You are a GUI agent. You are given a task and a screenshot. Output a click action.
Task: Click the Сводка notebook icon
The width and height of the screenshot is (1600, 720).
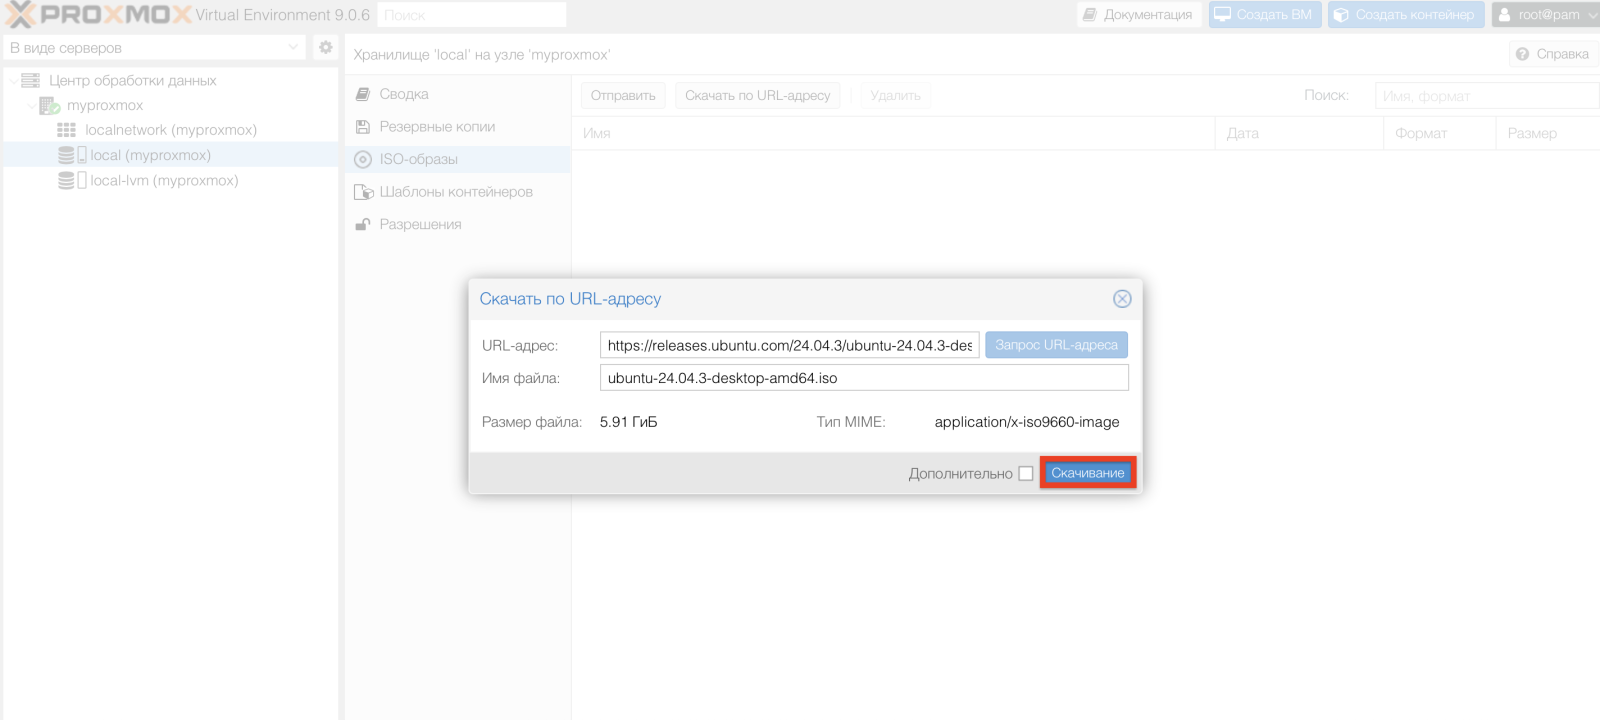tap(363, 94)
